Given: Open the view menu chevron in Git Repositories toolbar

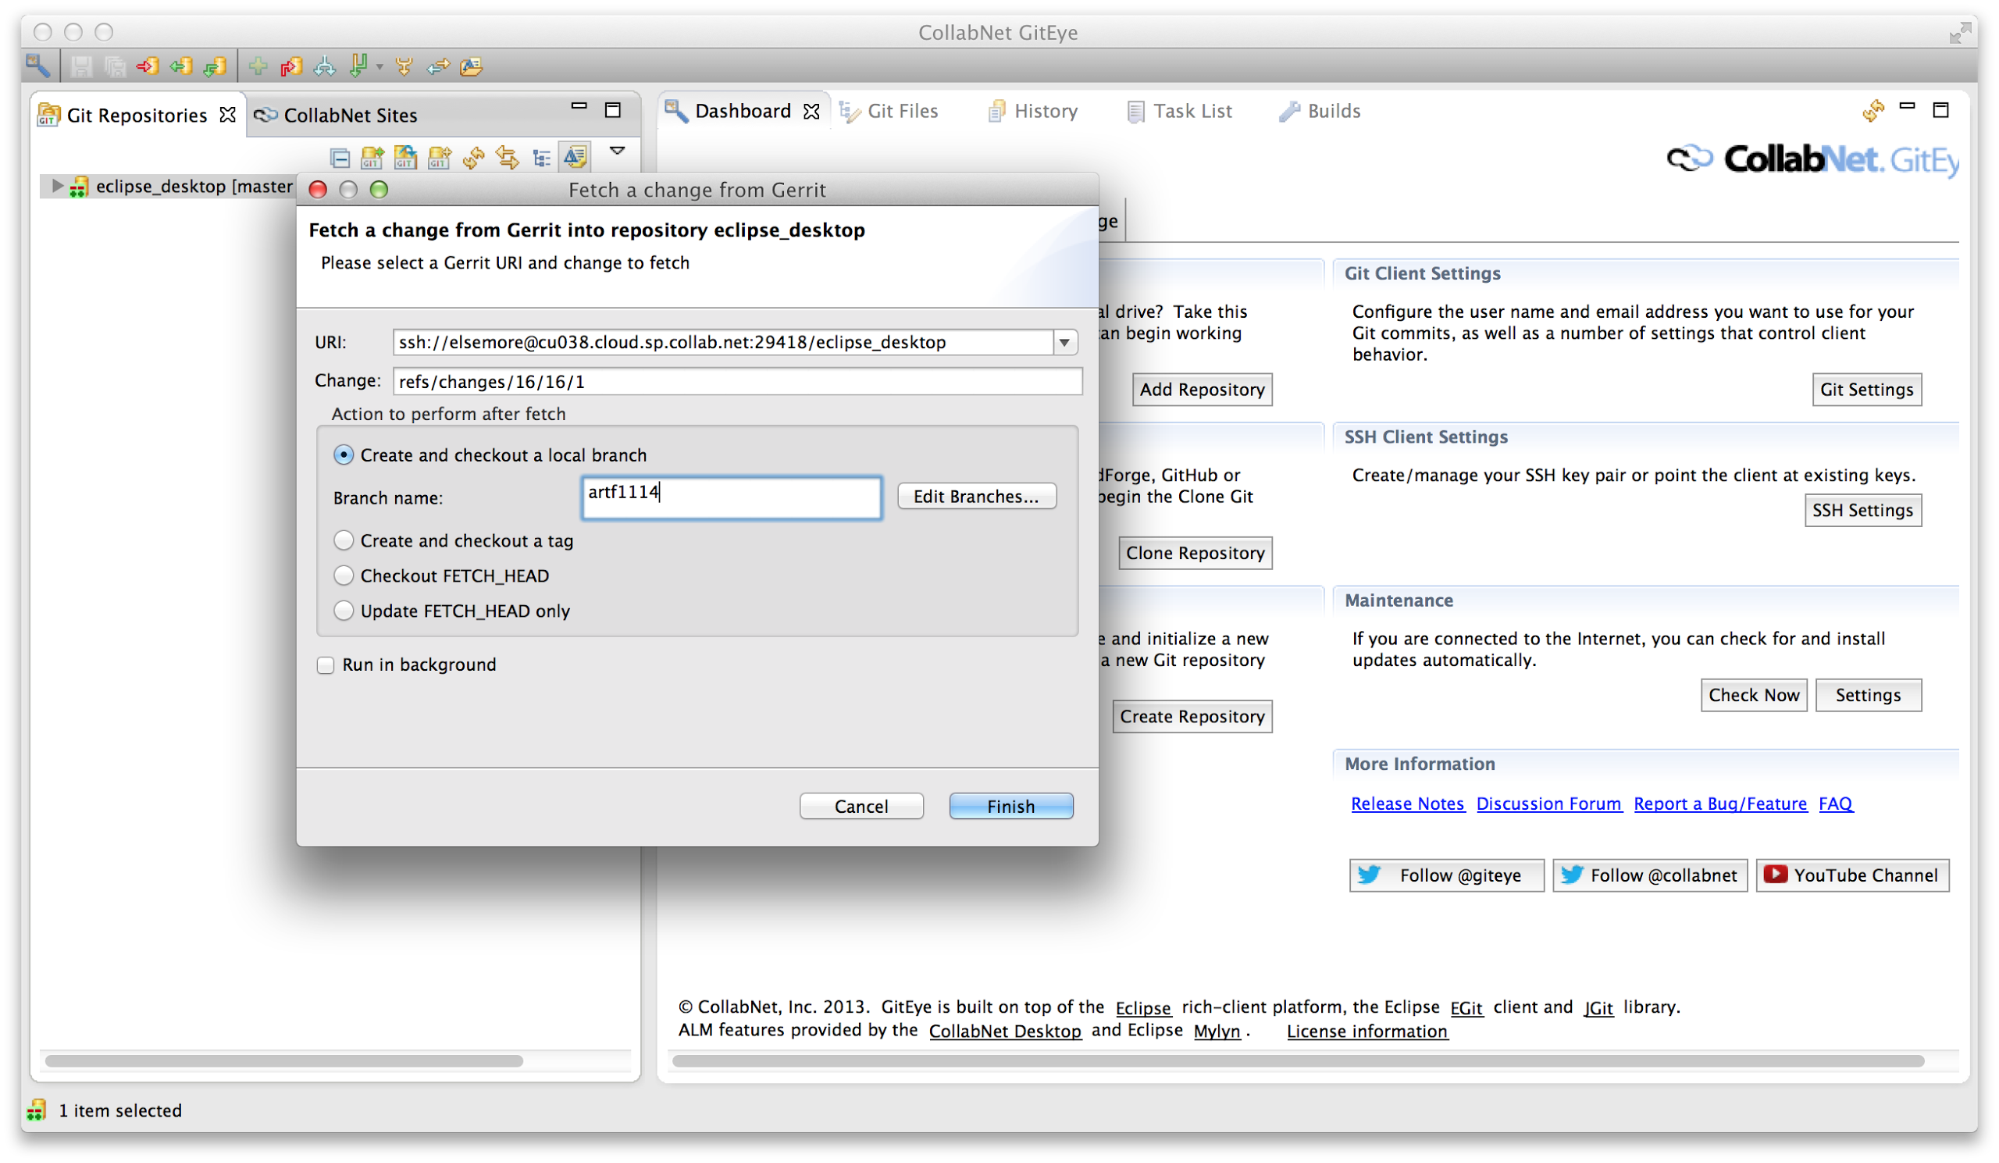Looking at the screenshot, I should (618, 153).
